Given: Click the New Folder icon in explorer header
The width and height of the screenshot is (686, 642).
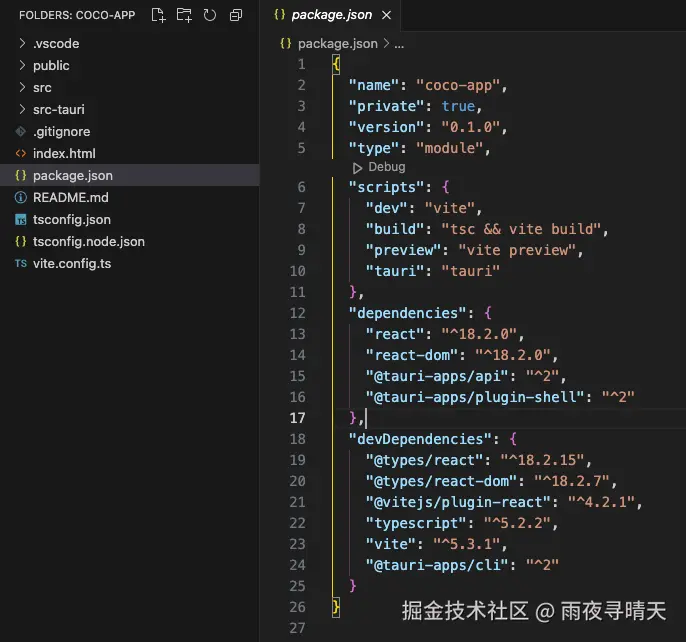Looking at the screenshot, I should pos(184,15).
